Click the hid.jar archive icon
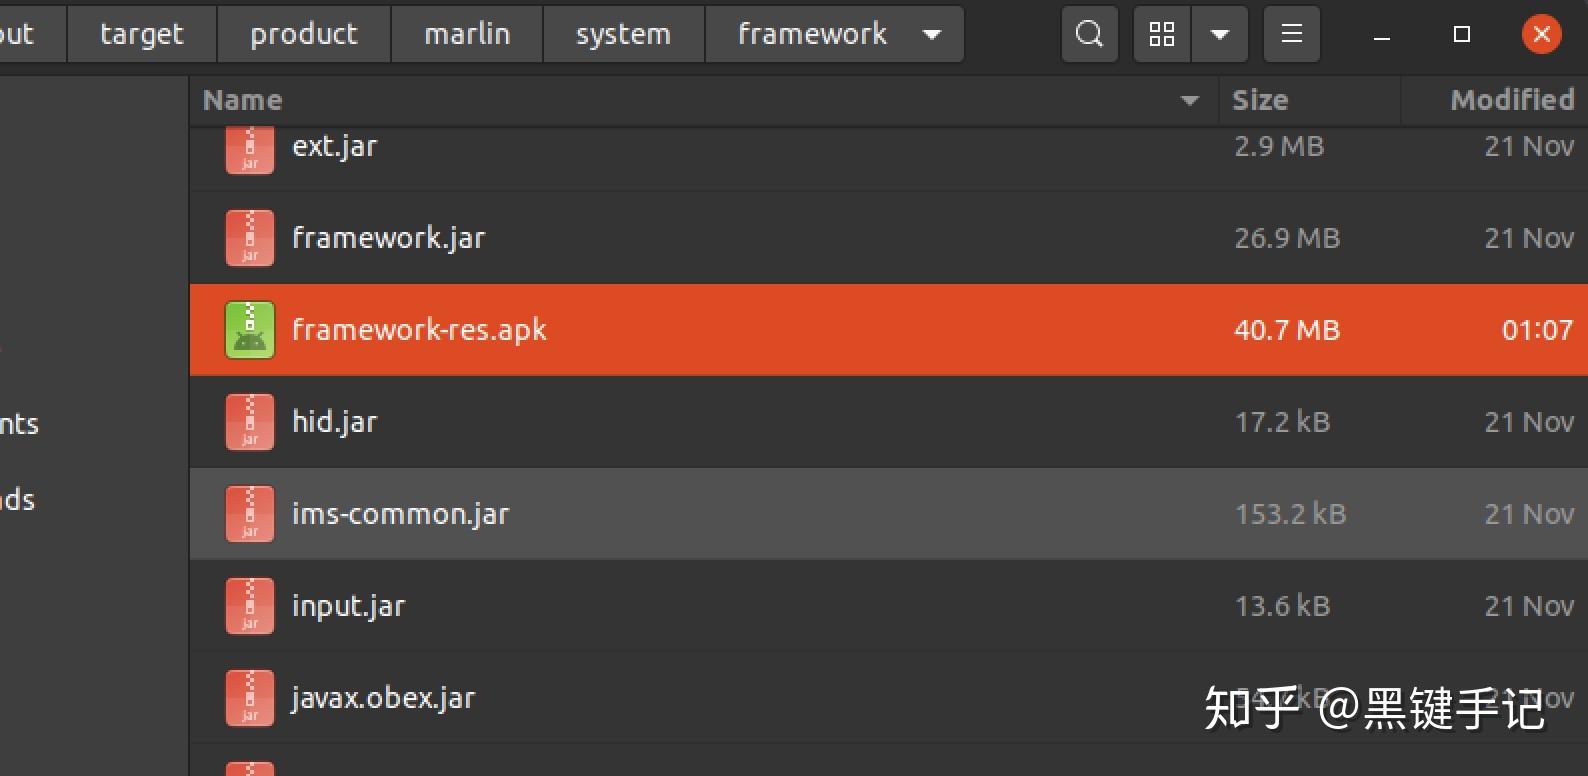The height and width of the screenshot is (776, 1588). coord(250,422)
